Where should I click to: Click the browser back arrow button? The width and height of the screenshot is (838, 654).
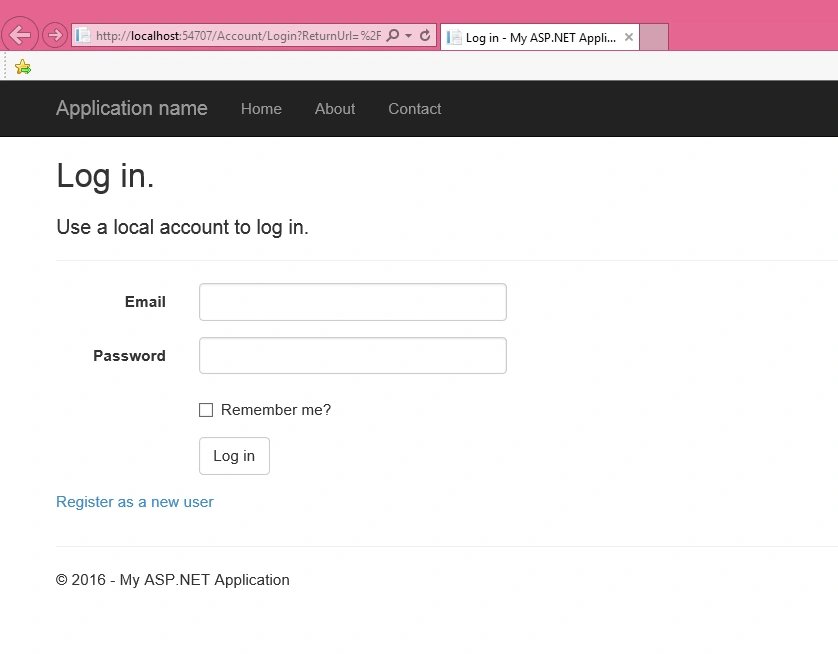point(20,35)
